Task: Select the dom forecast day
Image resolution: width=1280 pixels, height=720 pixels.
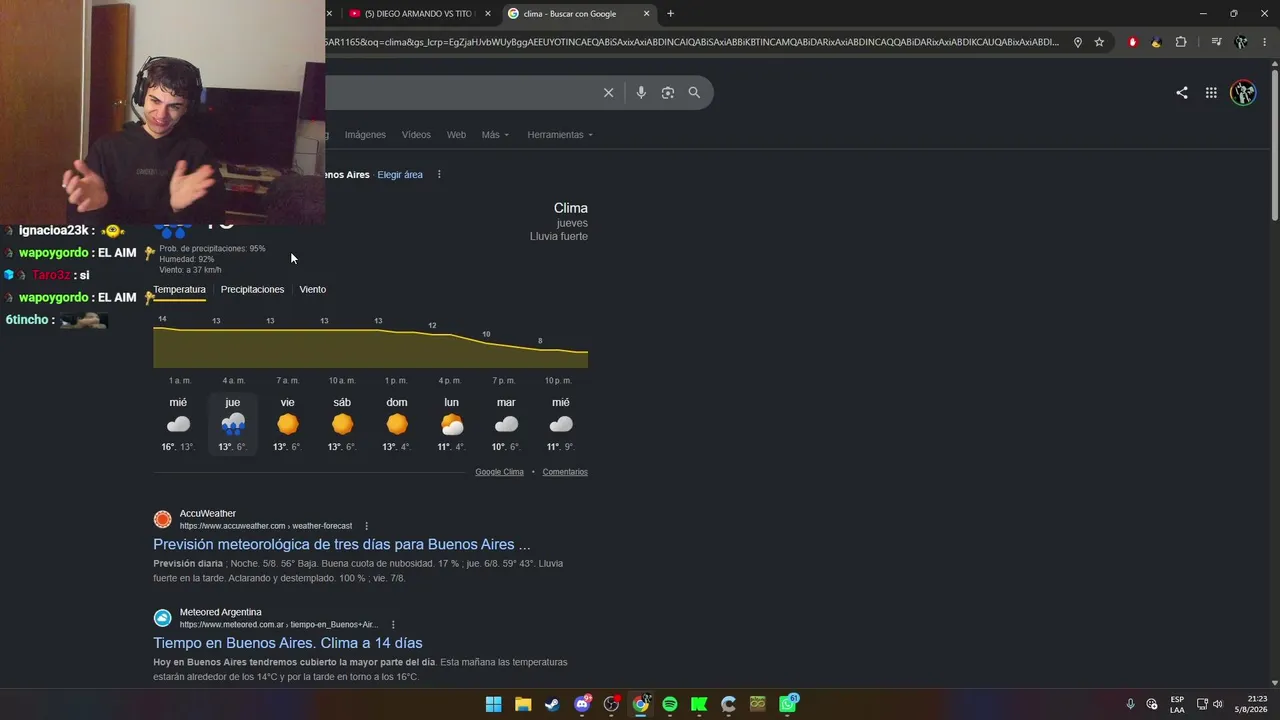Action: pyautogui.click(x=397, y=424)
